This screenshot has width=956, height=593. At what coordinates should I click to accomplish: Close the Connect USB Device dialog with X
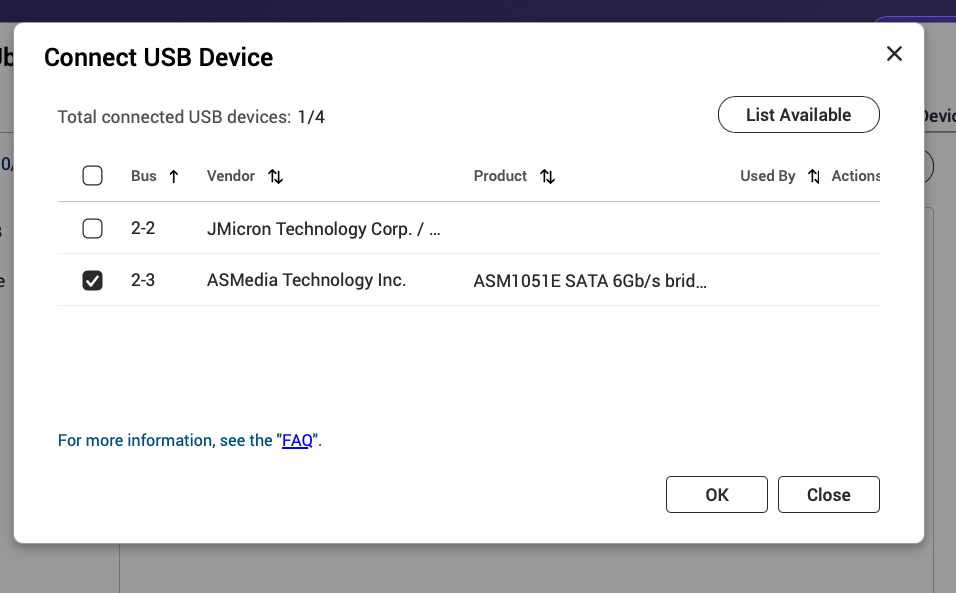tap(894, 54)
